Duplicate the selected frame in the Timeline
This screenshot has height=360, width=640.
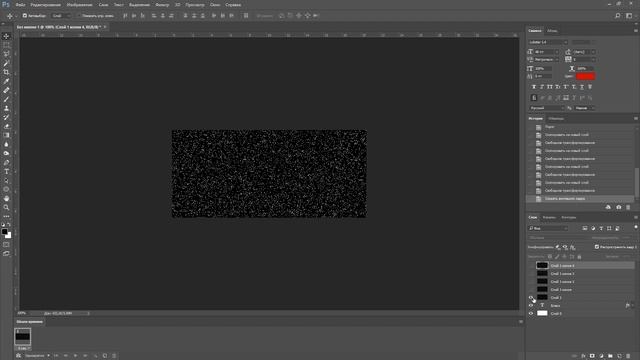105,356
